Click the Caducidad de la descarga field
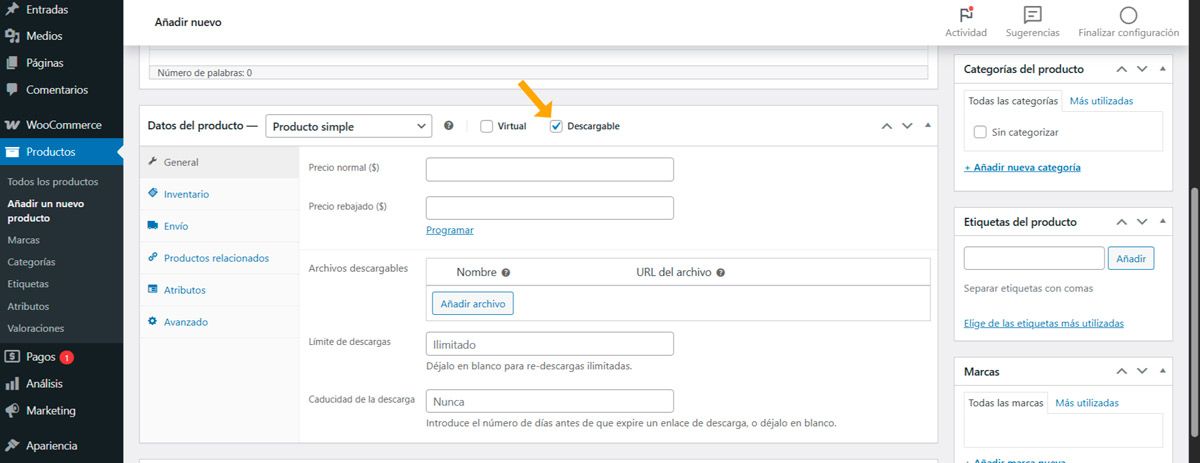 click(x=550, y=401)
